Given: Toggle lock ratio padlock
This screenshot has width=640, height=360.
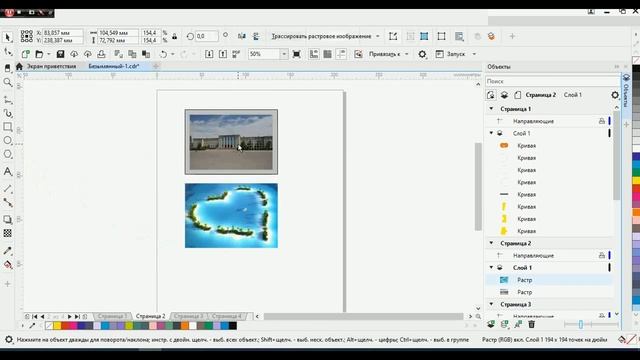Looking at the screenshot, I should (175, 36).
